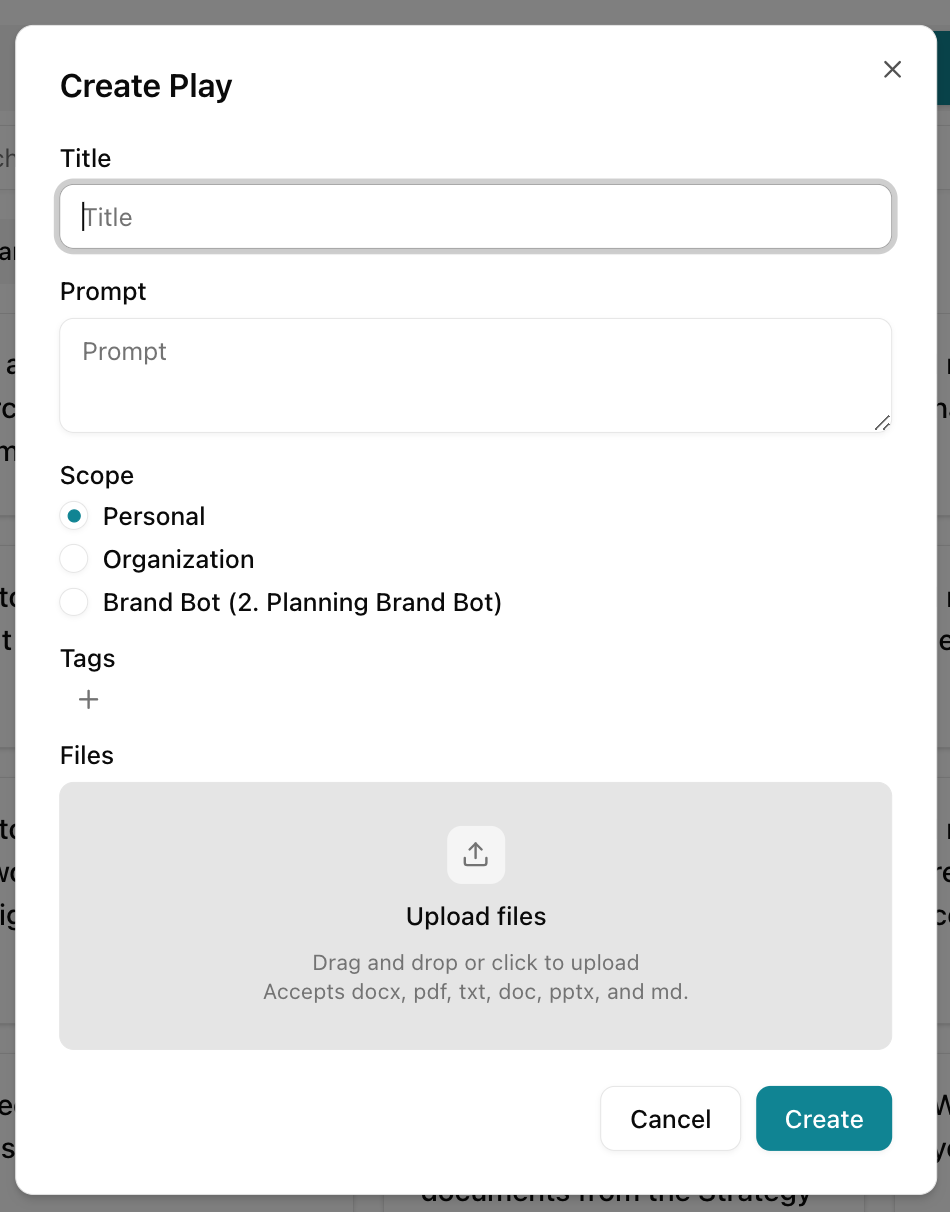Screen dimensions: 950x1212
Task: Click the "Personal" scope label text
Action: [154, 516]
